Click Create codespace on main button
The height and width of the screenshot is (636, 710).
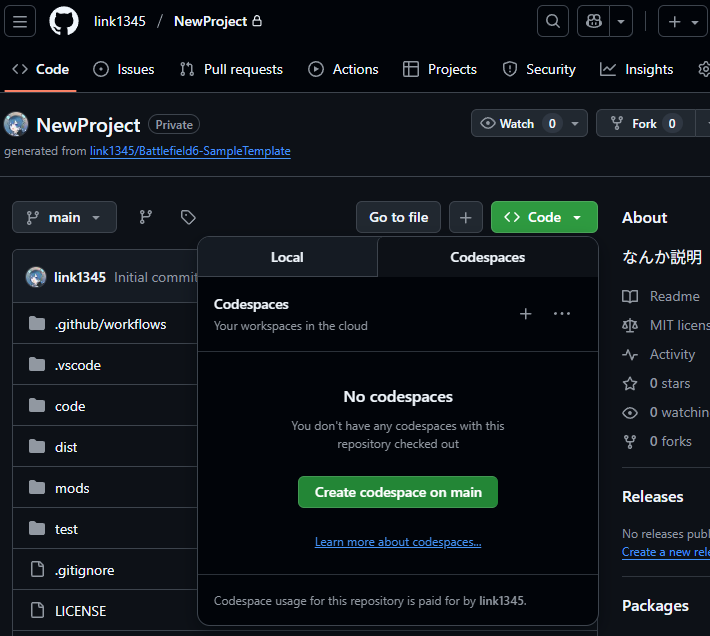(x=398, y=492)
